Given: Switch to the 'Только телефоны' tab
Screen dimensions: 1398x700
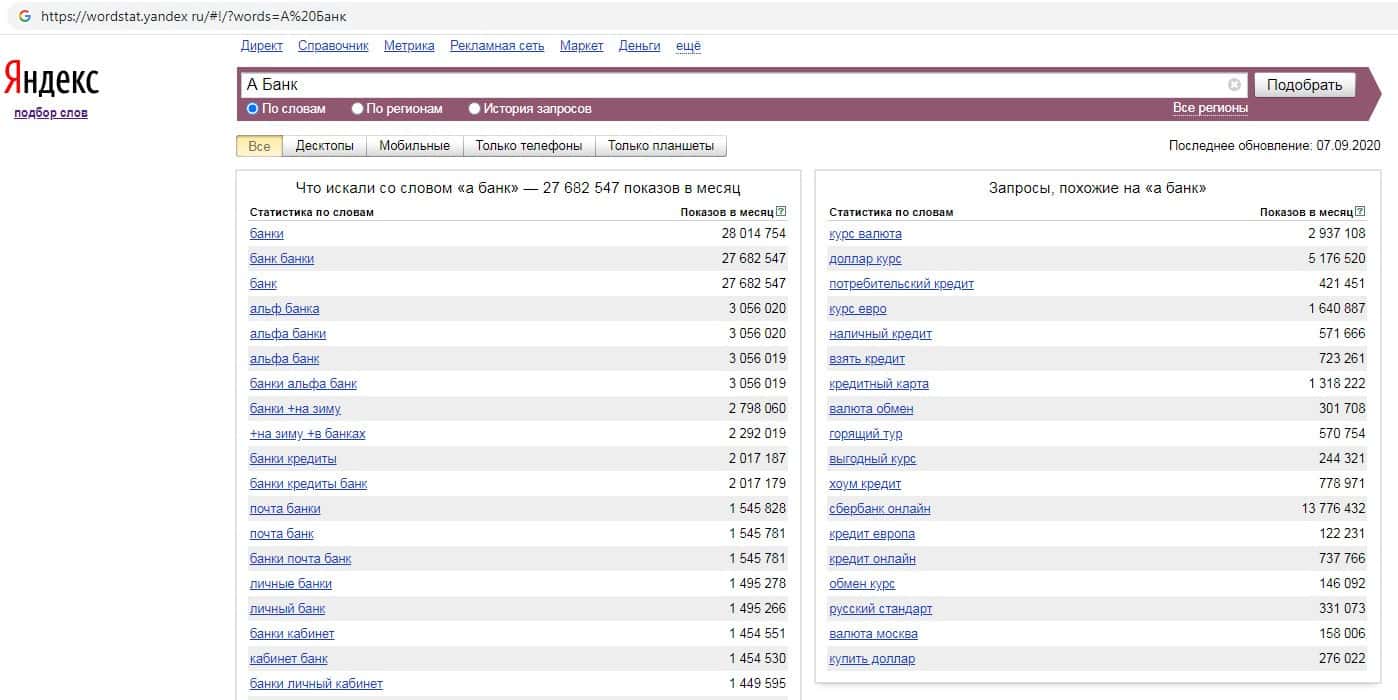Looking at the screenshot, I should pyautogui.click(x=528, y=146).
